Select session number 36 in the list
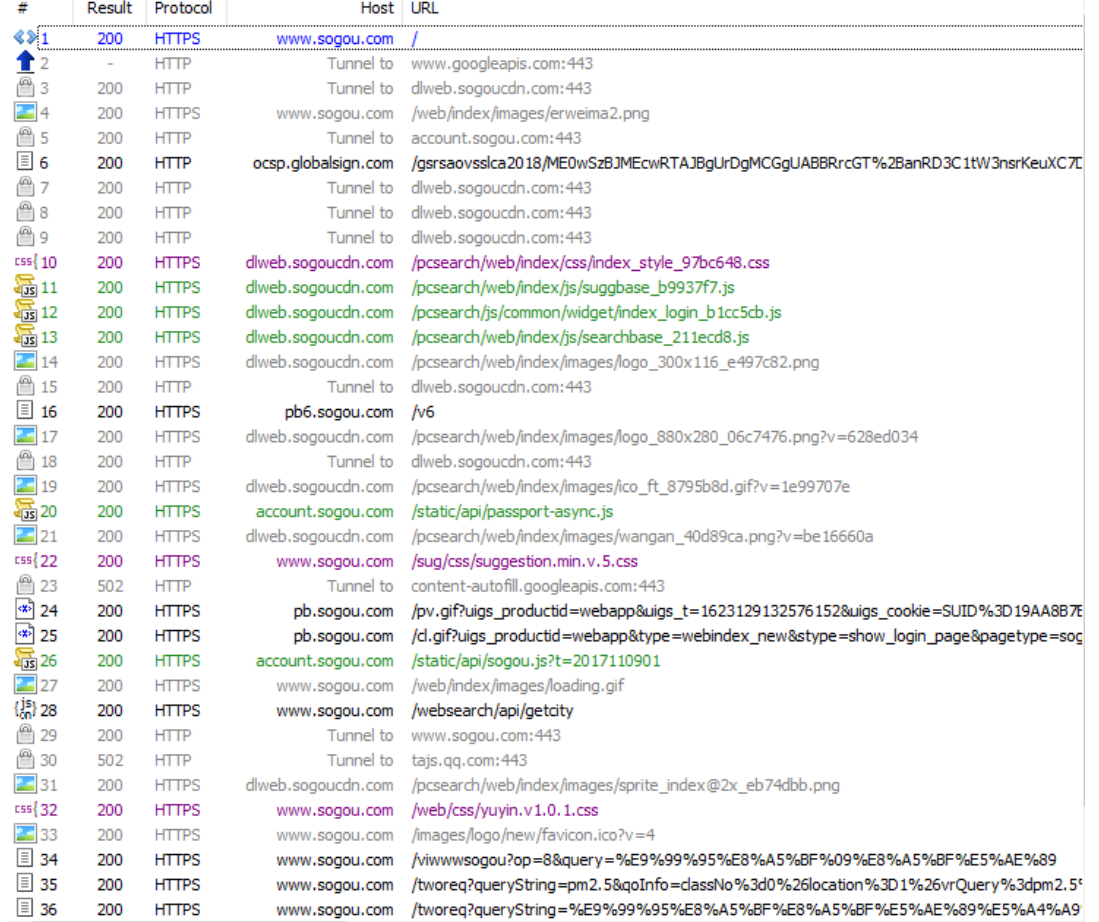The image size is (1099, 922). [x=48, y=909]
